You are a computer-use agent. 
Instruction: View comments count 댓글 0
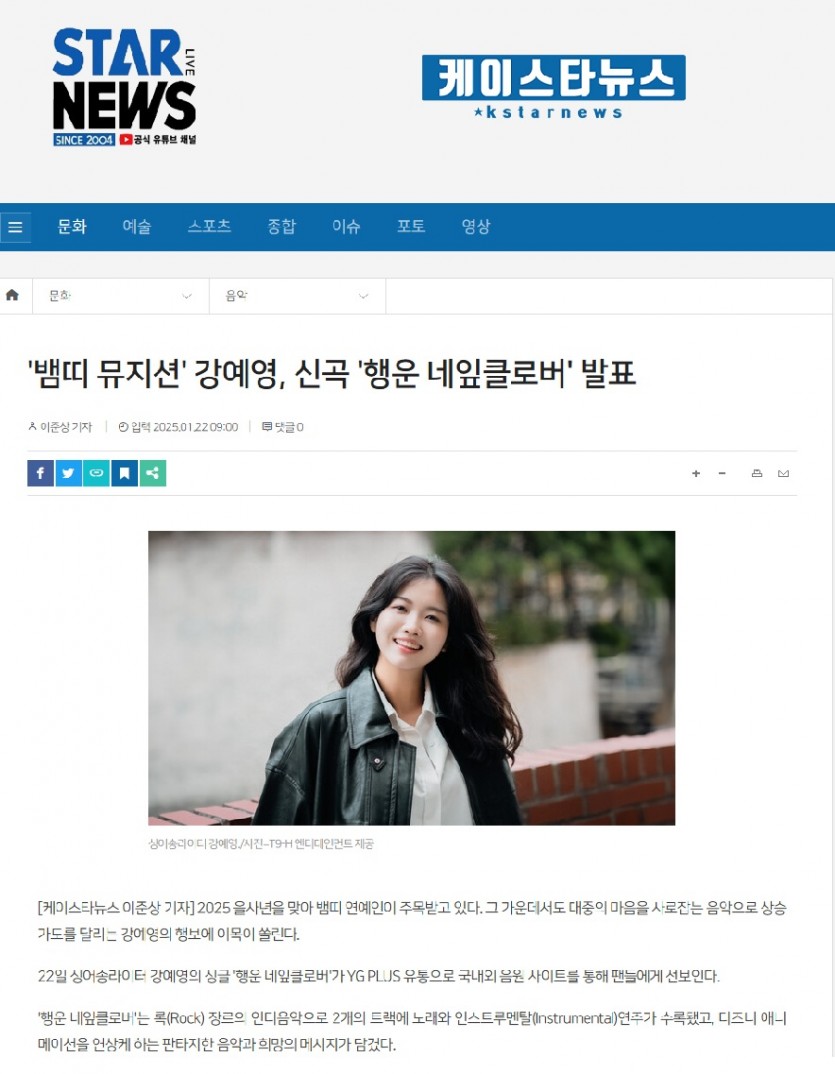pyautogui.click(x=283, y=427)
